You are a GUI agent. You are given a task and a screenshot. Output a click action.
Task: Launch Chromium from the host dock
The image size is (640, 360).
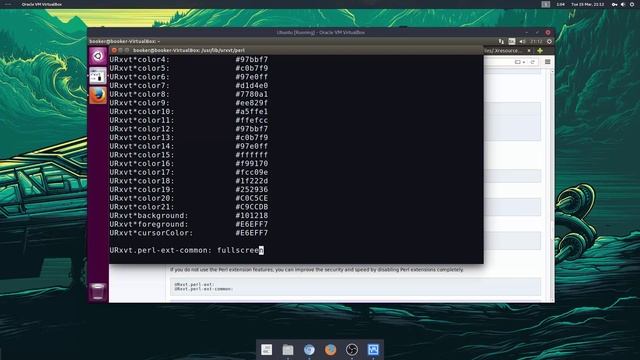(309, 349)
